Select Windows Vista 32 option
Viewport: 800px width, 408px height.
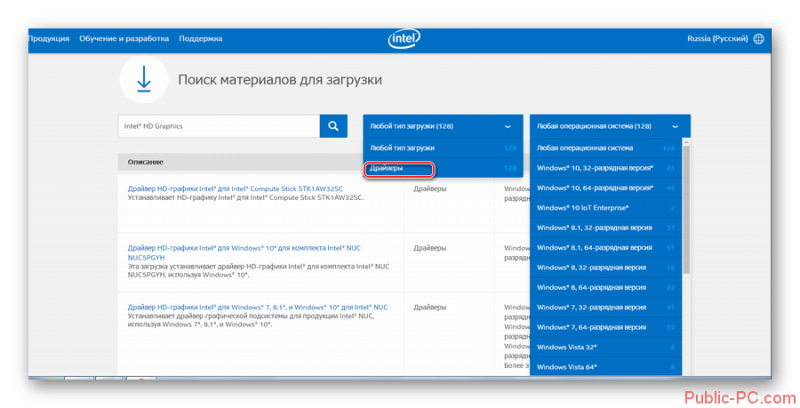click(606, 347)
